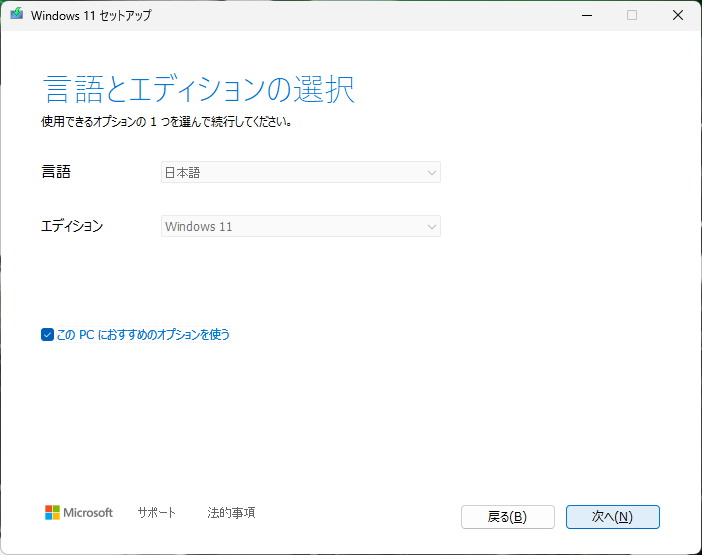Click the 次へ(N) button
This screenshot has width=702, height=555.
click(612, 517)
